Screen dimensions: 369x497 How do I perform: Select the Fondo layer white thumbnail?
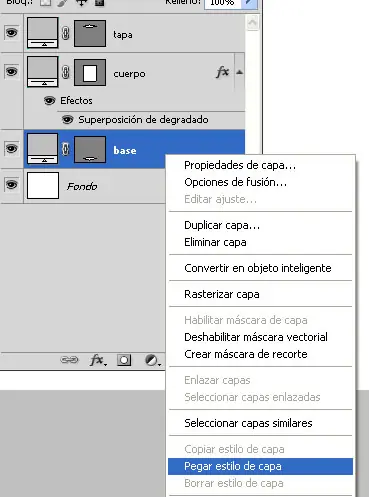point(43,185)
